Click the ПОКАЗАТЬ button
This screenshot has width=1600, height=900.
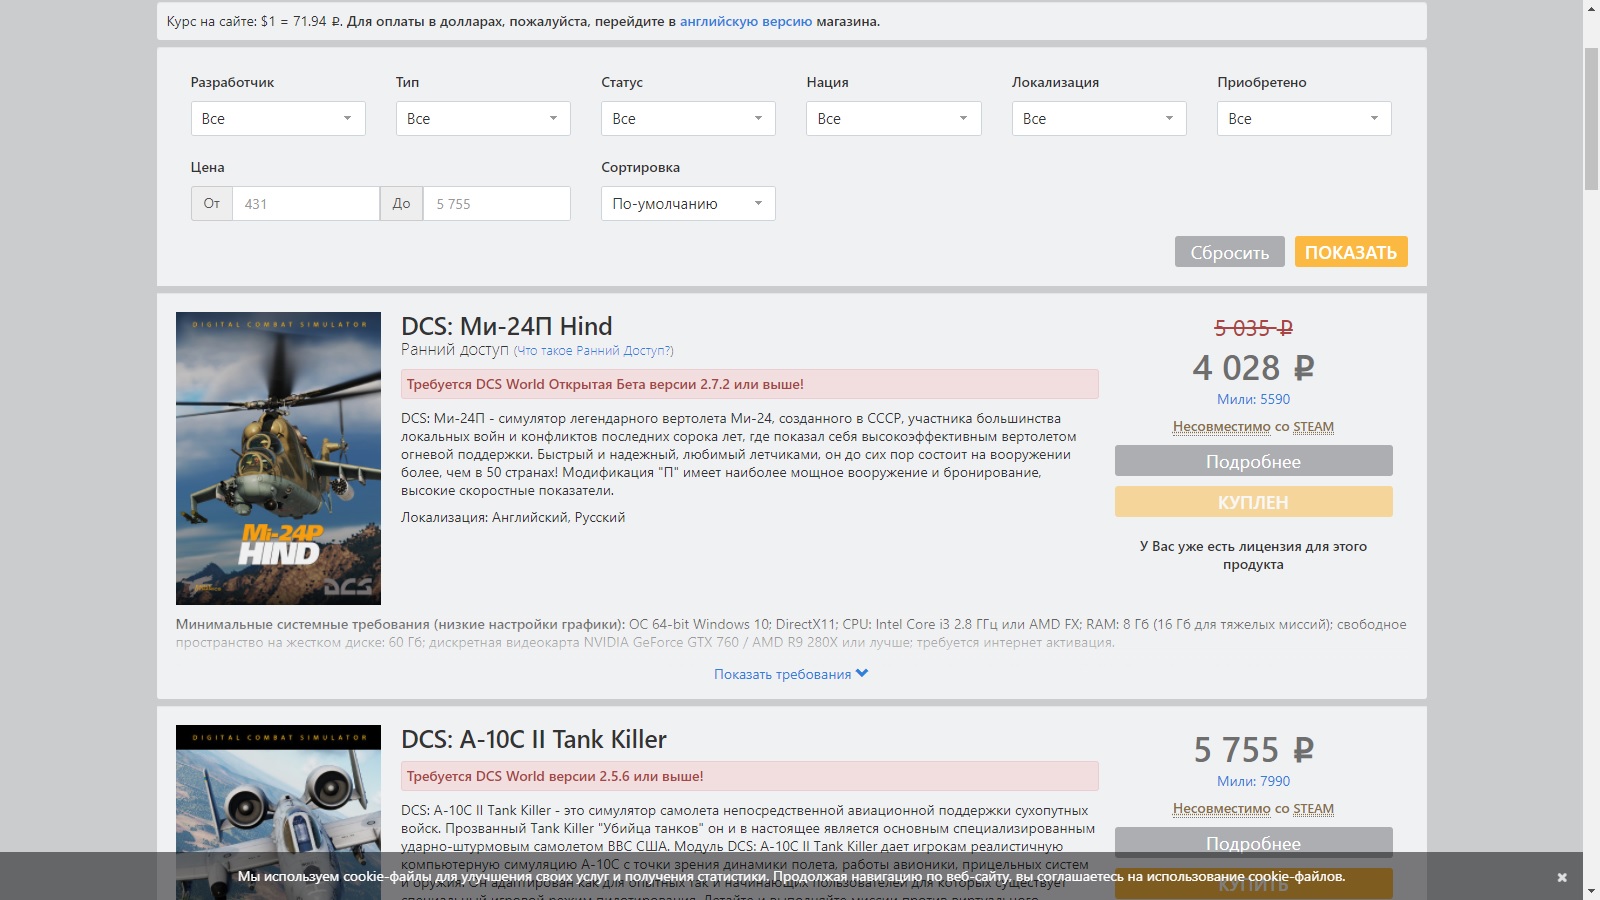coord(1351,252)
